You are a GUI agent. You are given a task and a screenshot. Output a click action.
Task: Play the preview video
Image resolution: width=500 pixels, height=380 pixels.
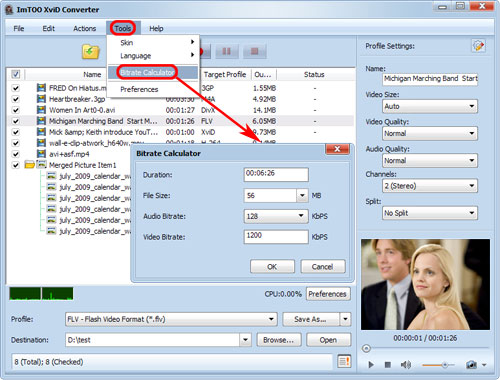371,365
